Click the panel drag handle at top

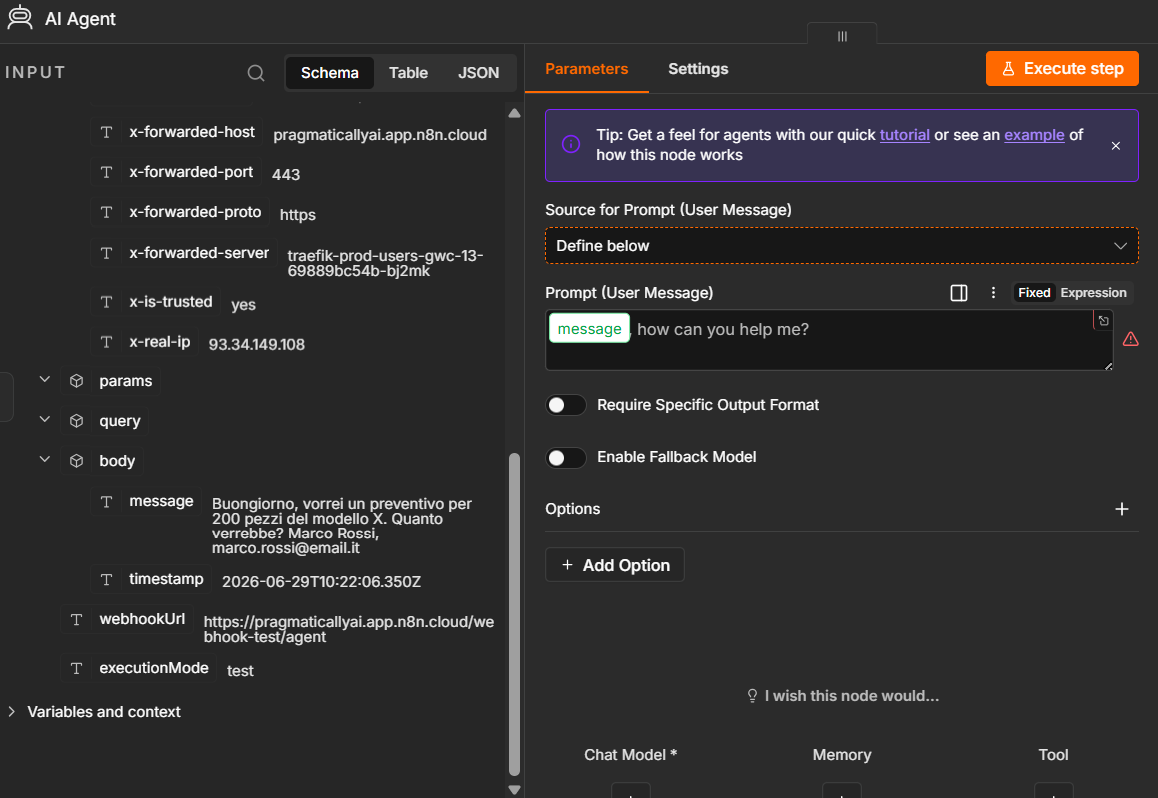[x=842, y=35]
